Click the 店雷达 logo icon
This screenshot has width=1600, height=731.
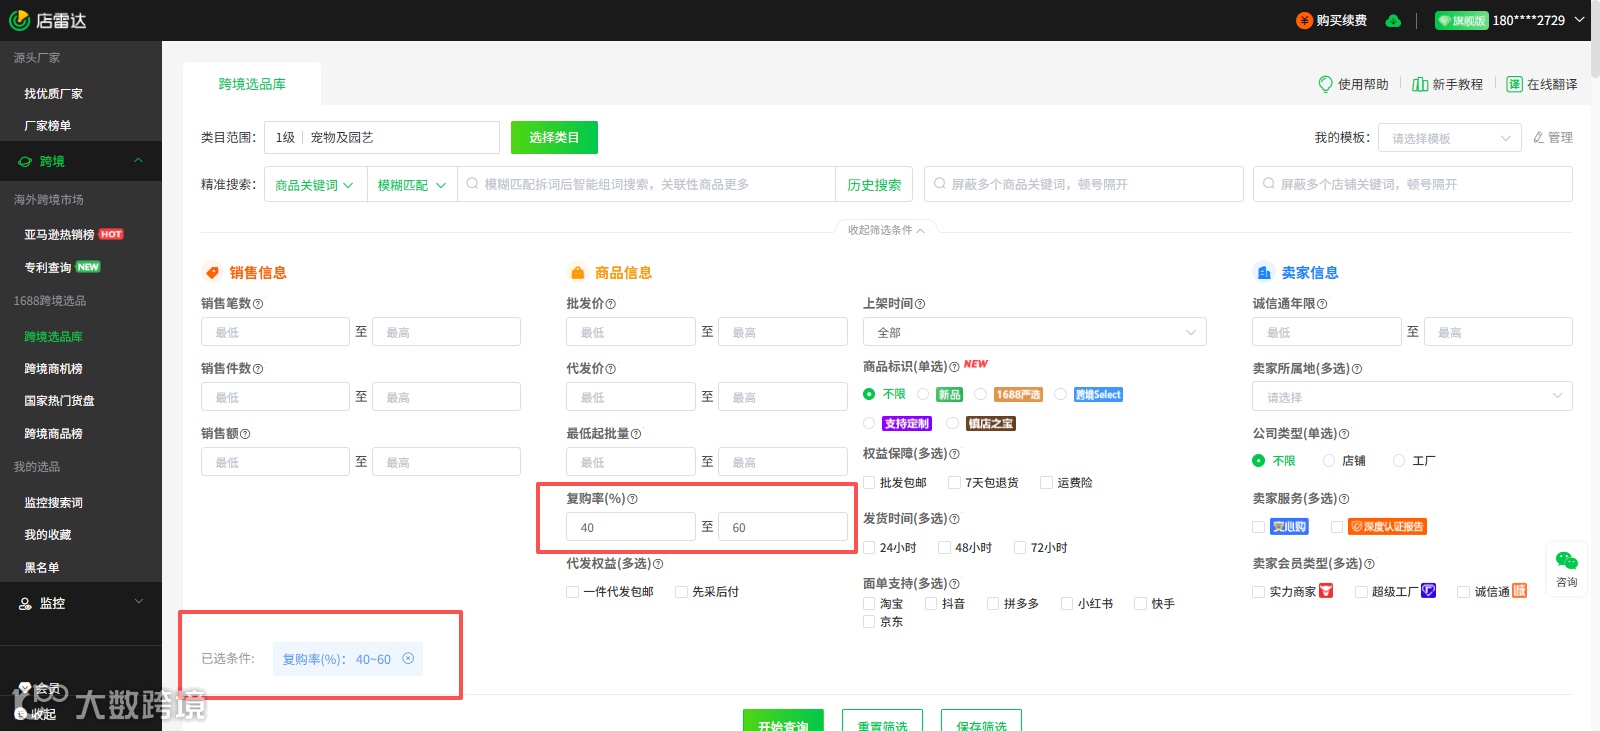[19, 20]
